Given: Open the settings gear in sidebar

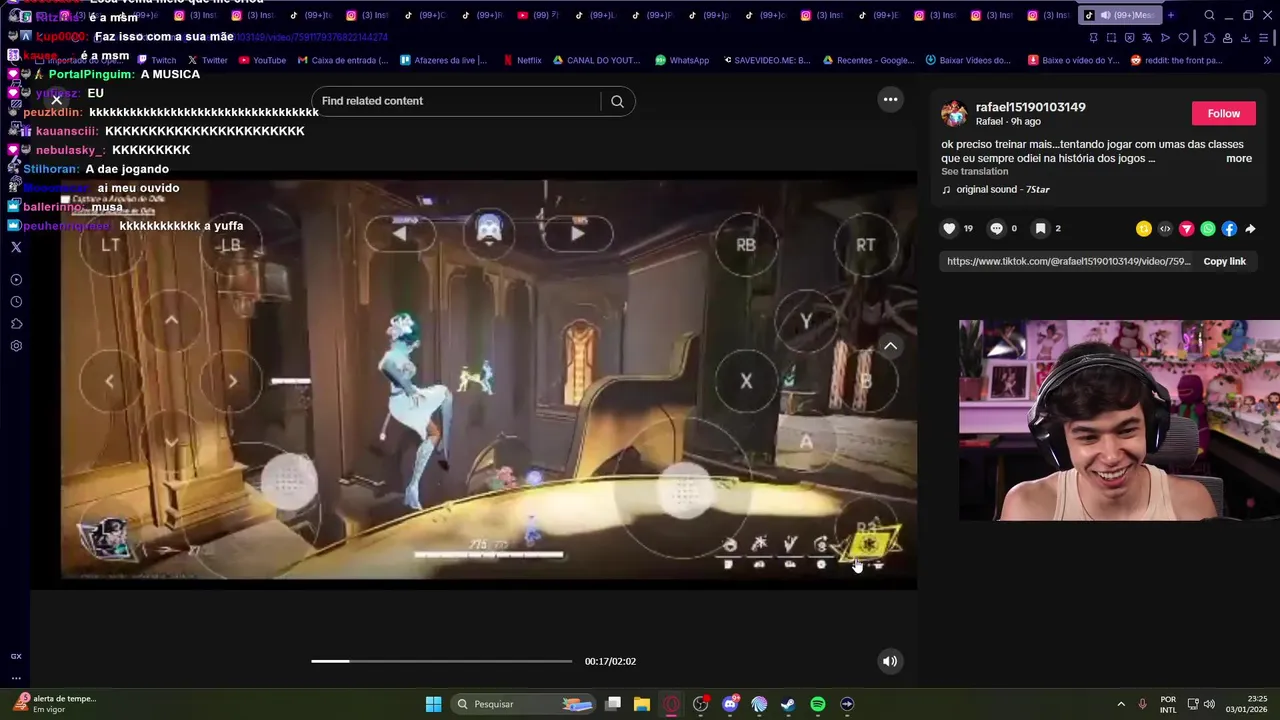Looking at the screenshot, I should tap(16, 346).
